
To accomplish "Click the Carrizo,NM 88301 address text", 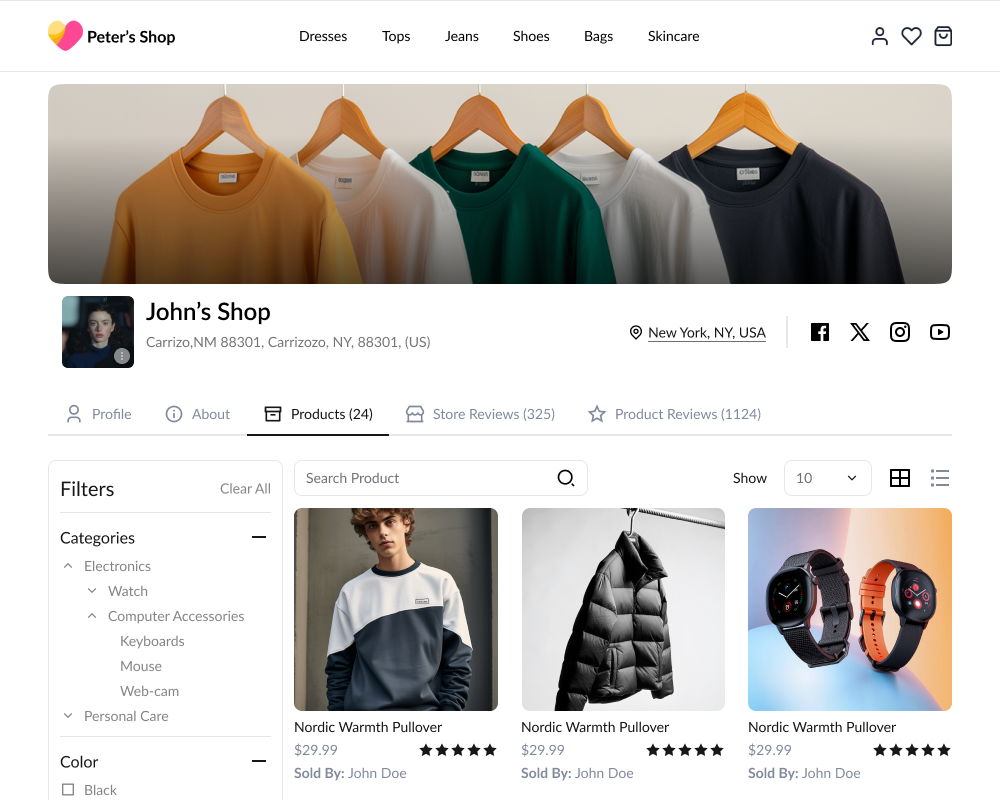I will (x=288, y=342).
